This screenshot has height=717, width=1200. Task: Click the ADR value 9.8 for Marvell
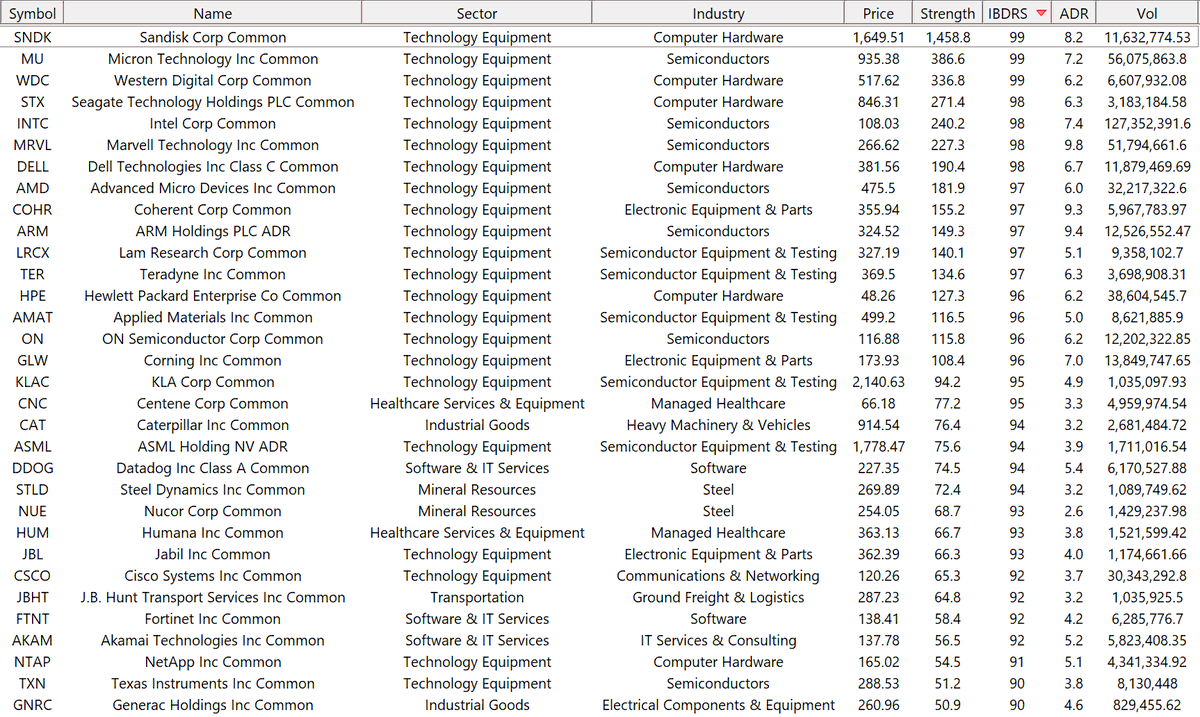pos(1074,145)
